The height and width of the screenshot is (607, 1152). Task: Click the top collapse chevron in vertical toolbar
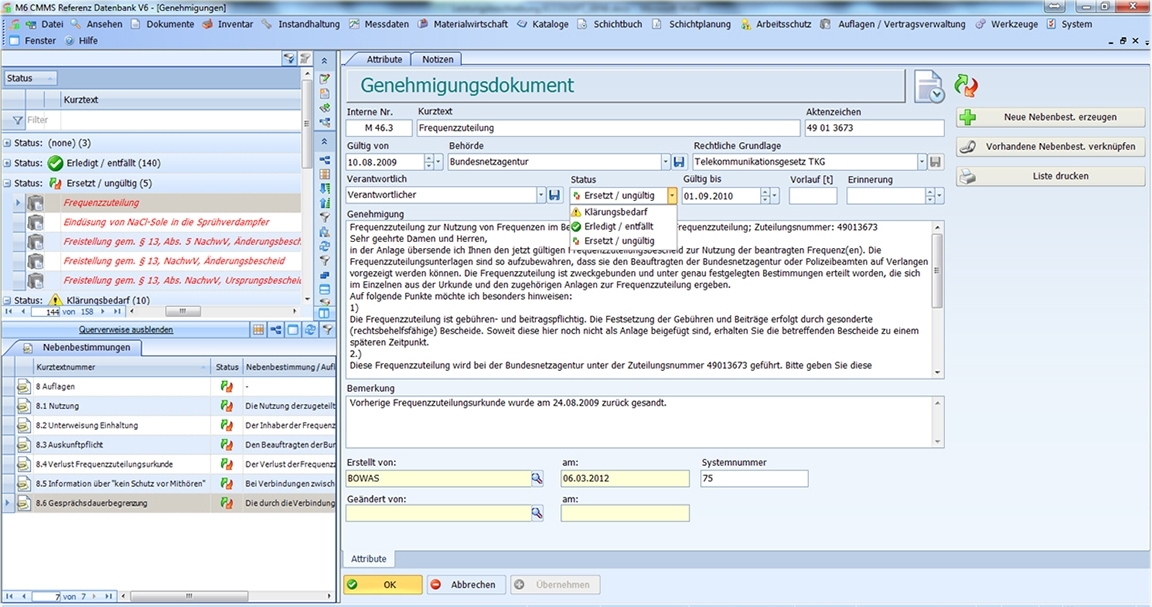pos(324,60)
